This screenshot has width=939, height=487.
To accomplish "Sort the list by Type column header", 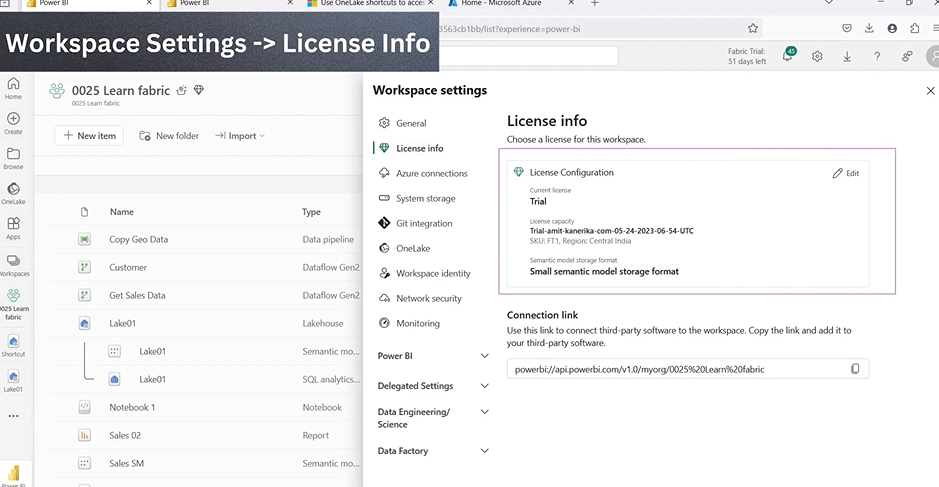I will click(311, 211).
